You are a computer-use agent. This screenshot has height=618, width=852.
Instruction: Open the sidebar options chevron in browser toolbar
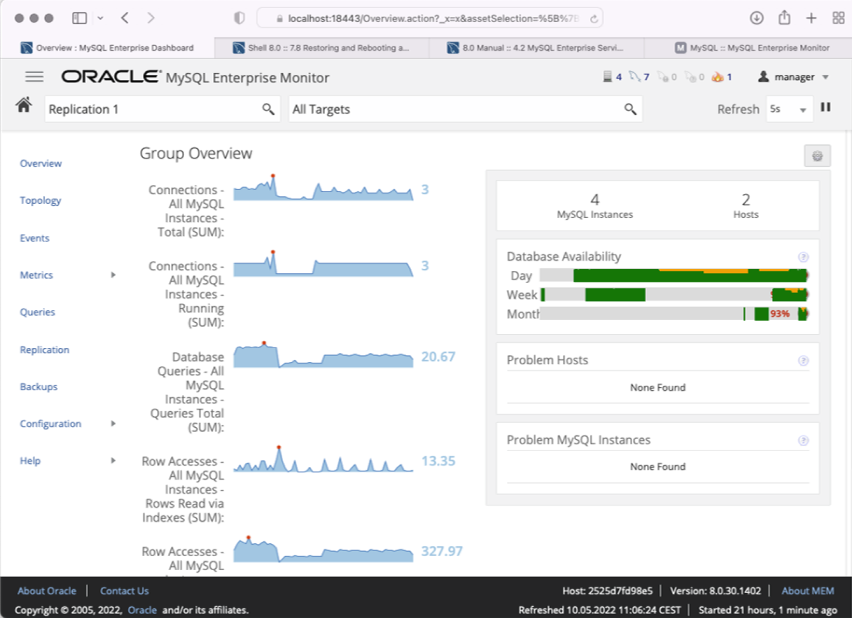(x=100, y=18)
